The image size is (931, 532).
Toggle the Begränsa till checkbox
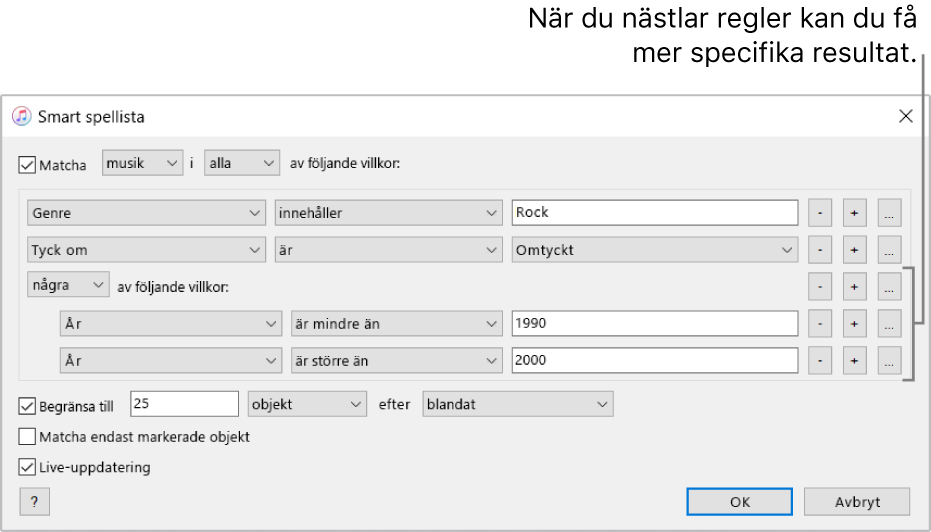point(27,406)
